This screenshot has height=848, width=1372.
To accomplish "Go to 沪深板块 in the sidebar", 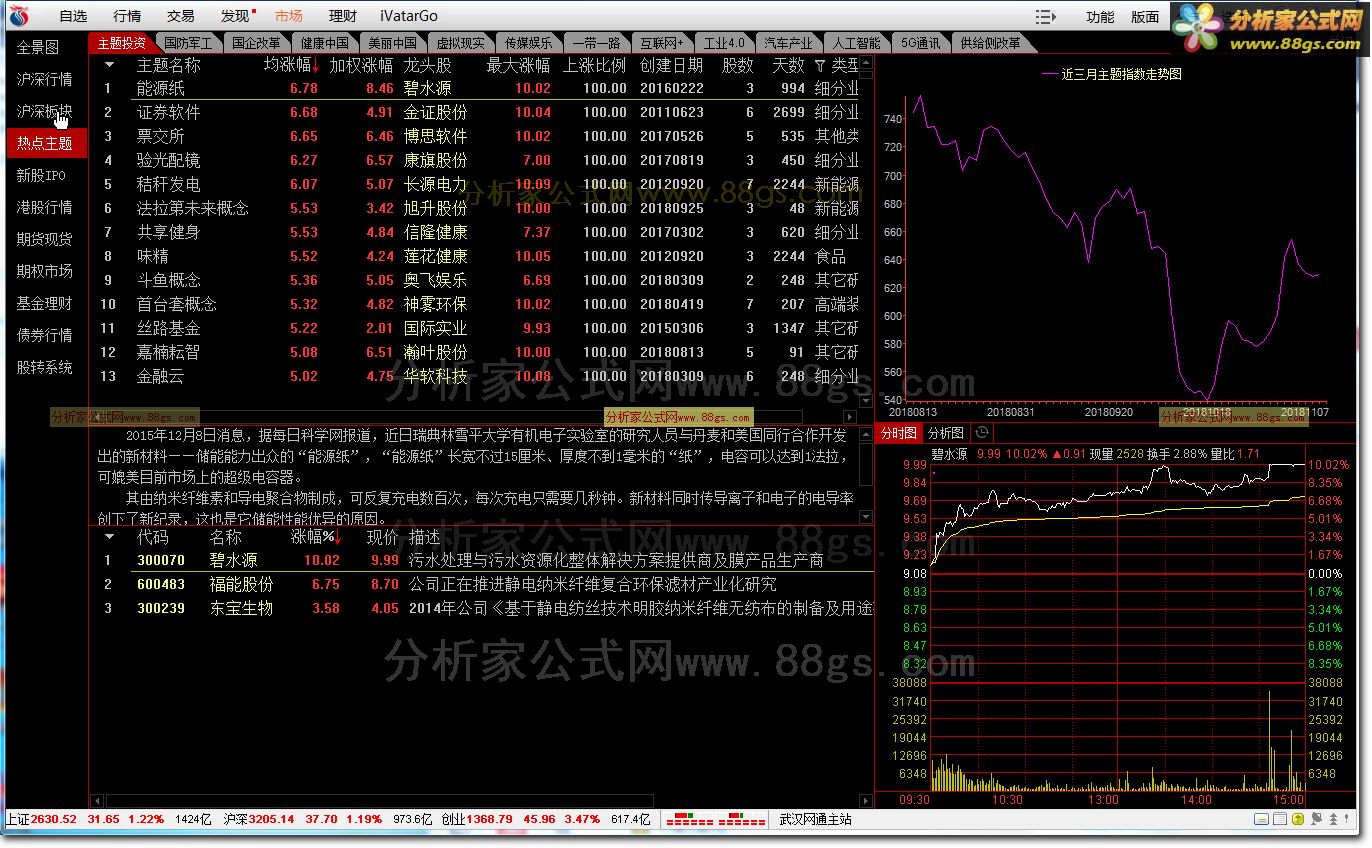I will [44, 111].
